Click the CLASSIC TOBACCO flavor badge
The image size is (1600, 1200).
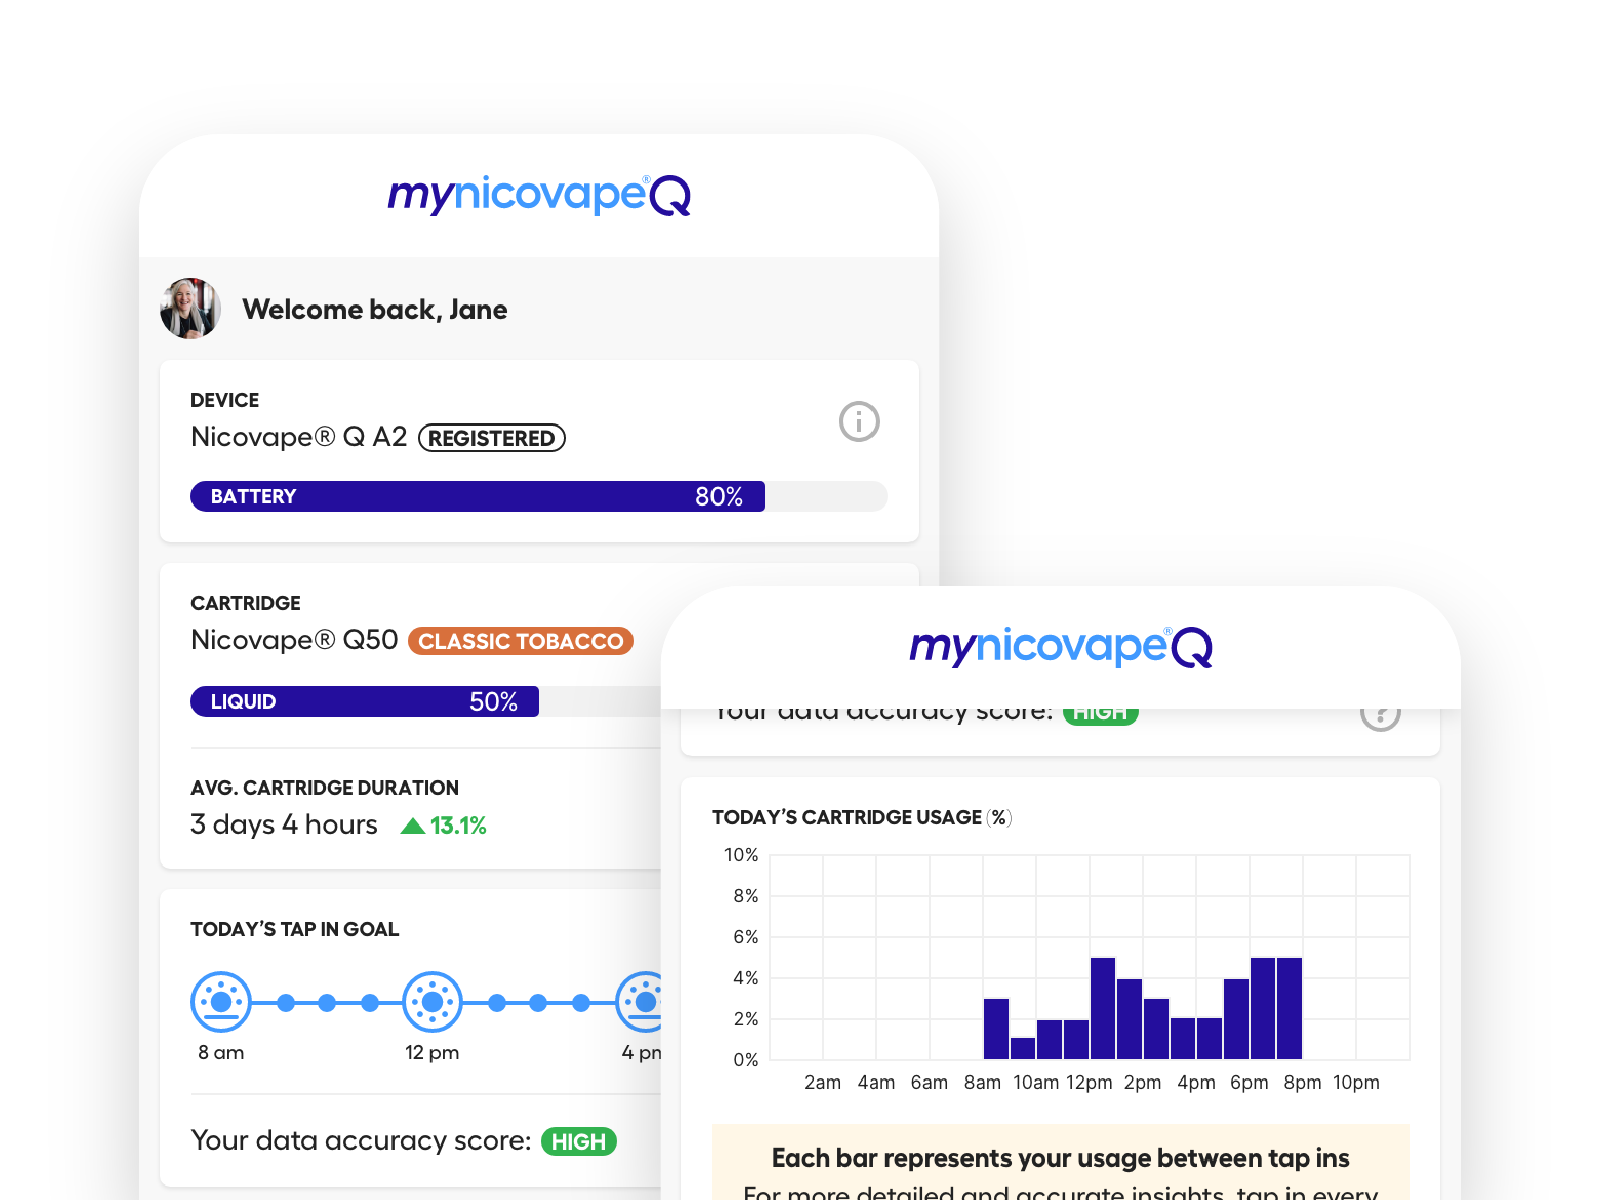(521, 641)
